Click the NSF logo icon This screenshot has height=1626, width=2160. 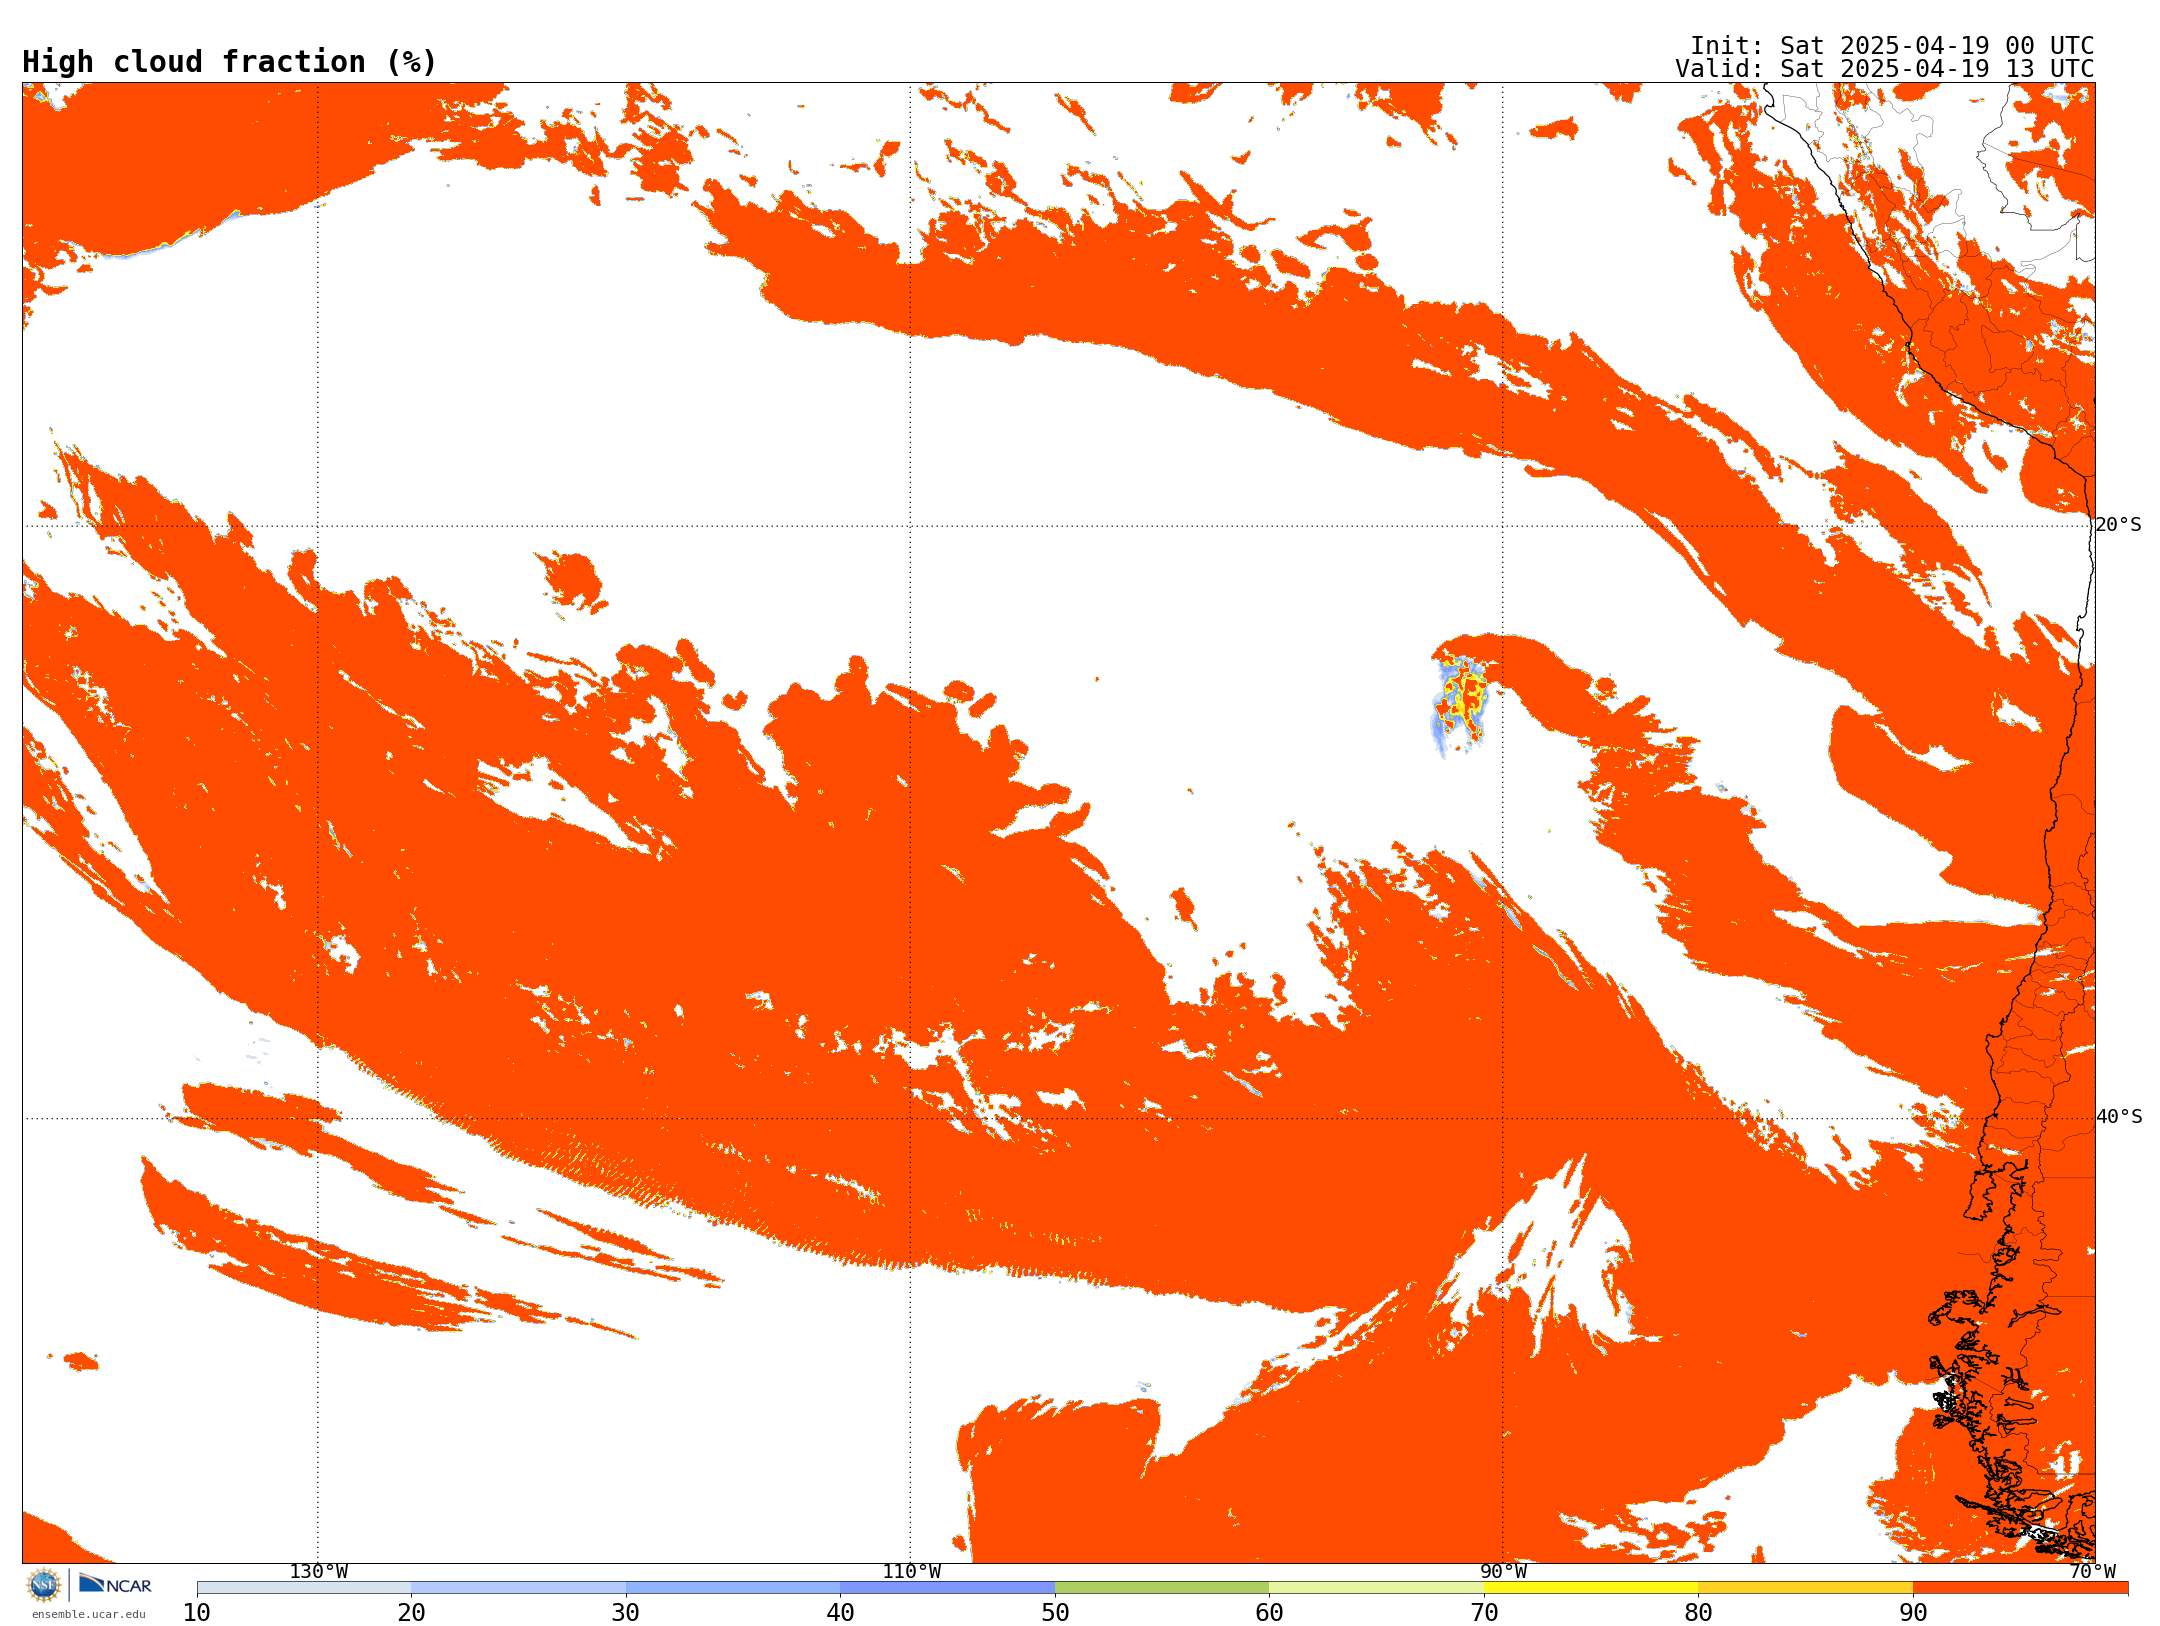coord(44,1585)
